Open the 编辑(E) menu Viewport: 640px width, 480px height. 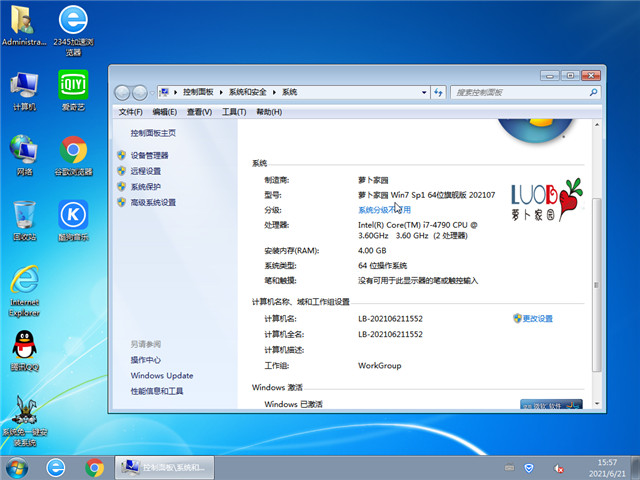(164, 112)
